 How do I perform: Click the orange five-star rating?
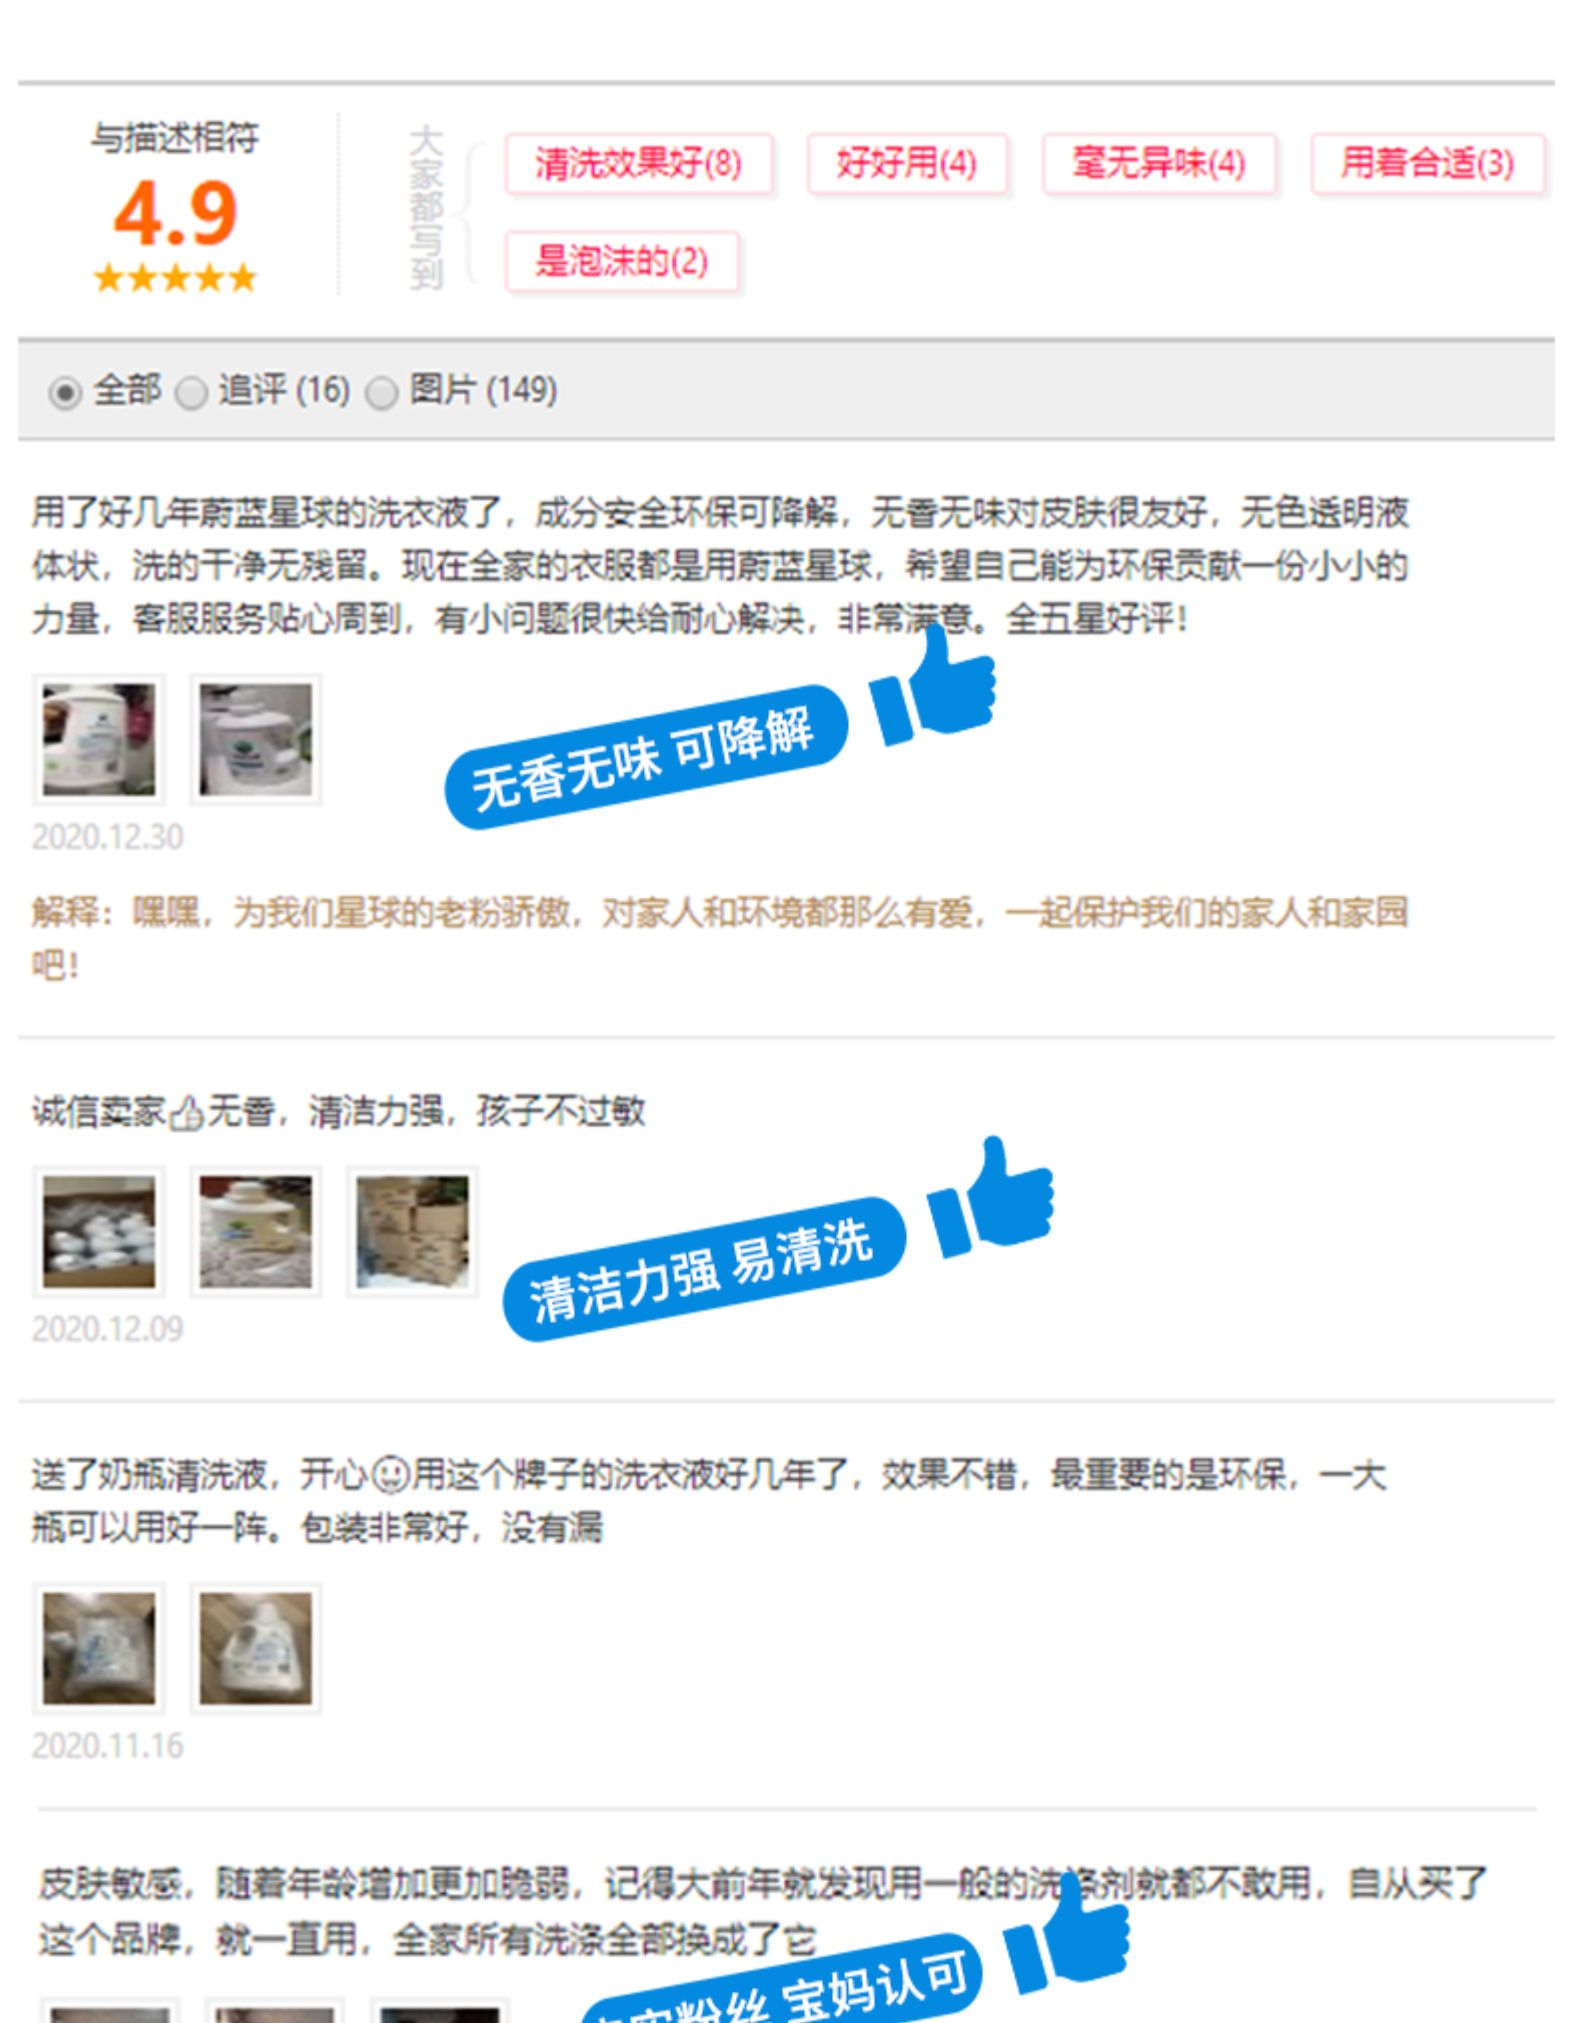click(175, 278)
